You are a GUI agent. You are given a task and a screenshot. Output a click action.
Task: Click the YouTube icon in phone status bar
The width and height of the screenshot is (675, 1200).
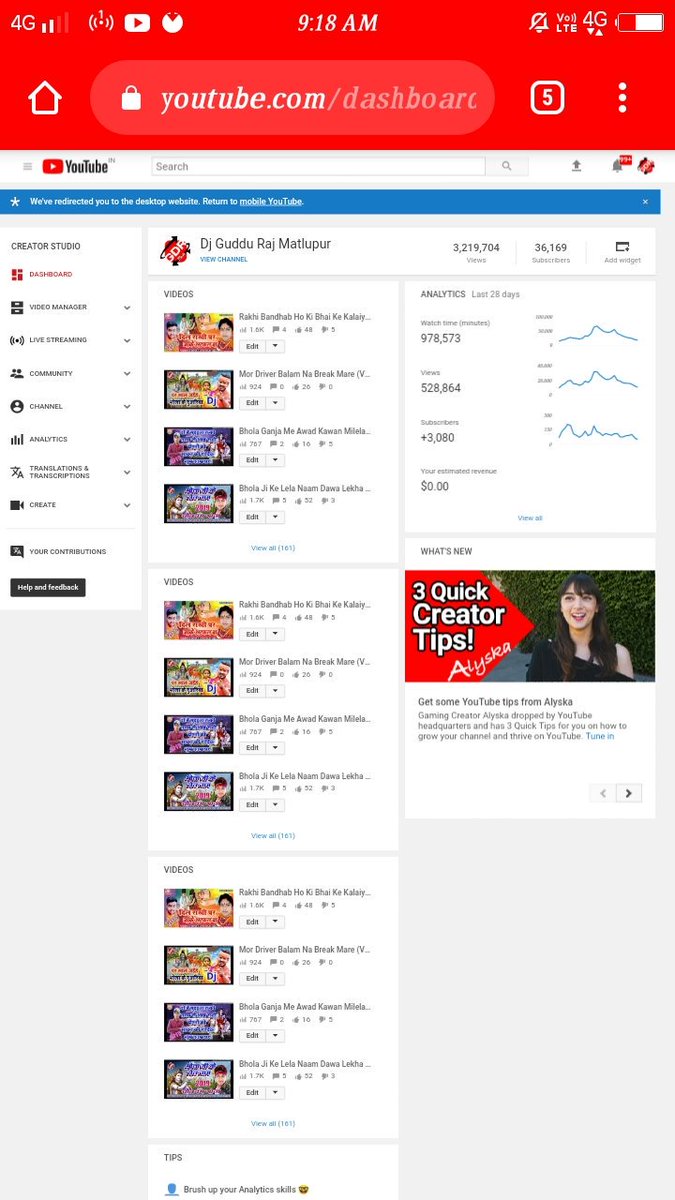138,22
